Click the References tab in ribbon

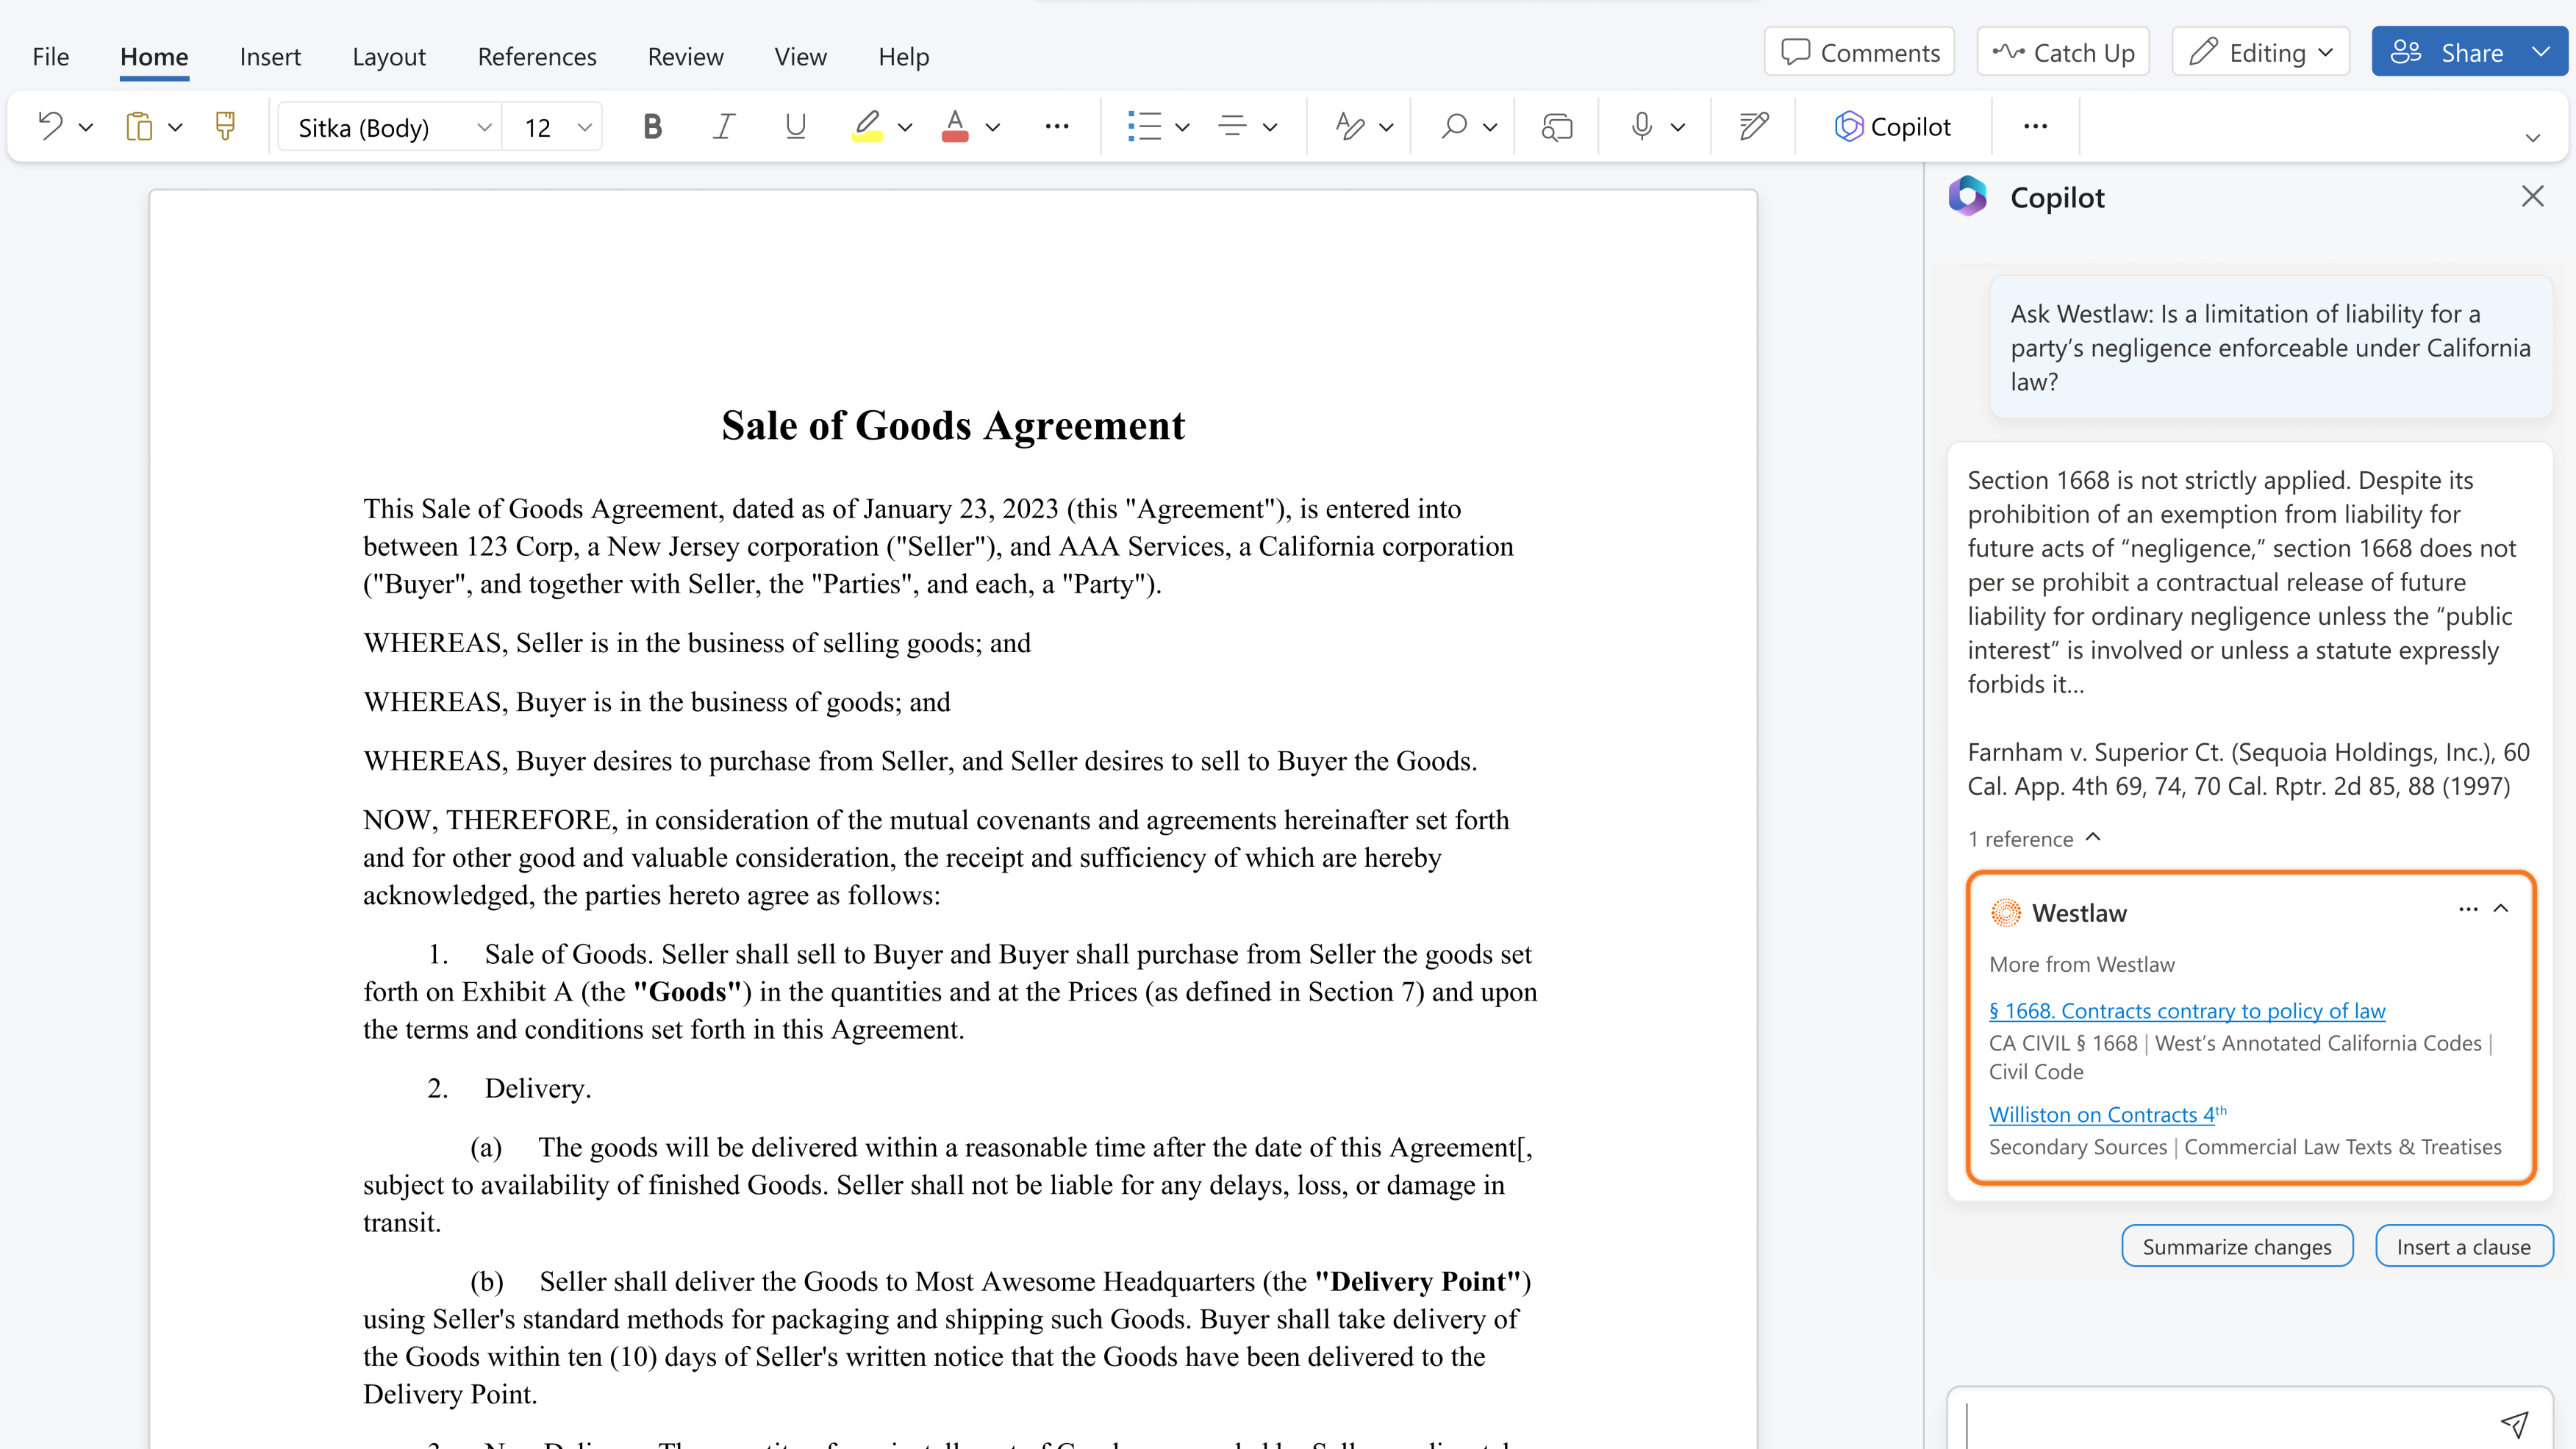(536, 55)
